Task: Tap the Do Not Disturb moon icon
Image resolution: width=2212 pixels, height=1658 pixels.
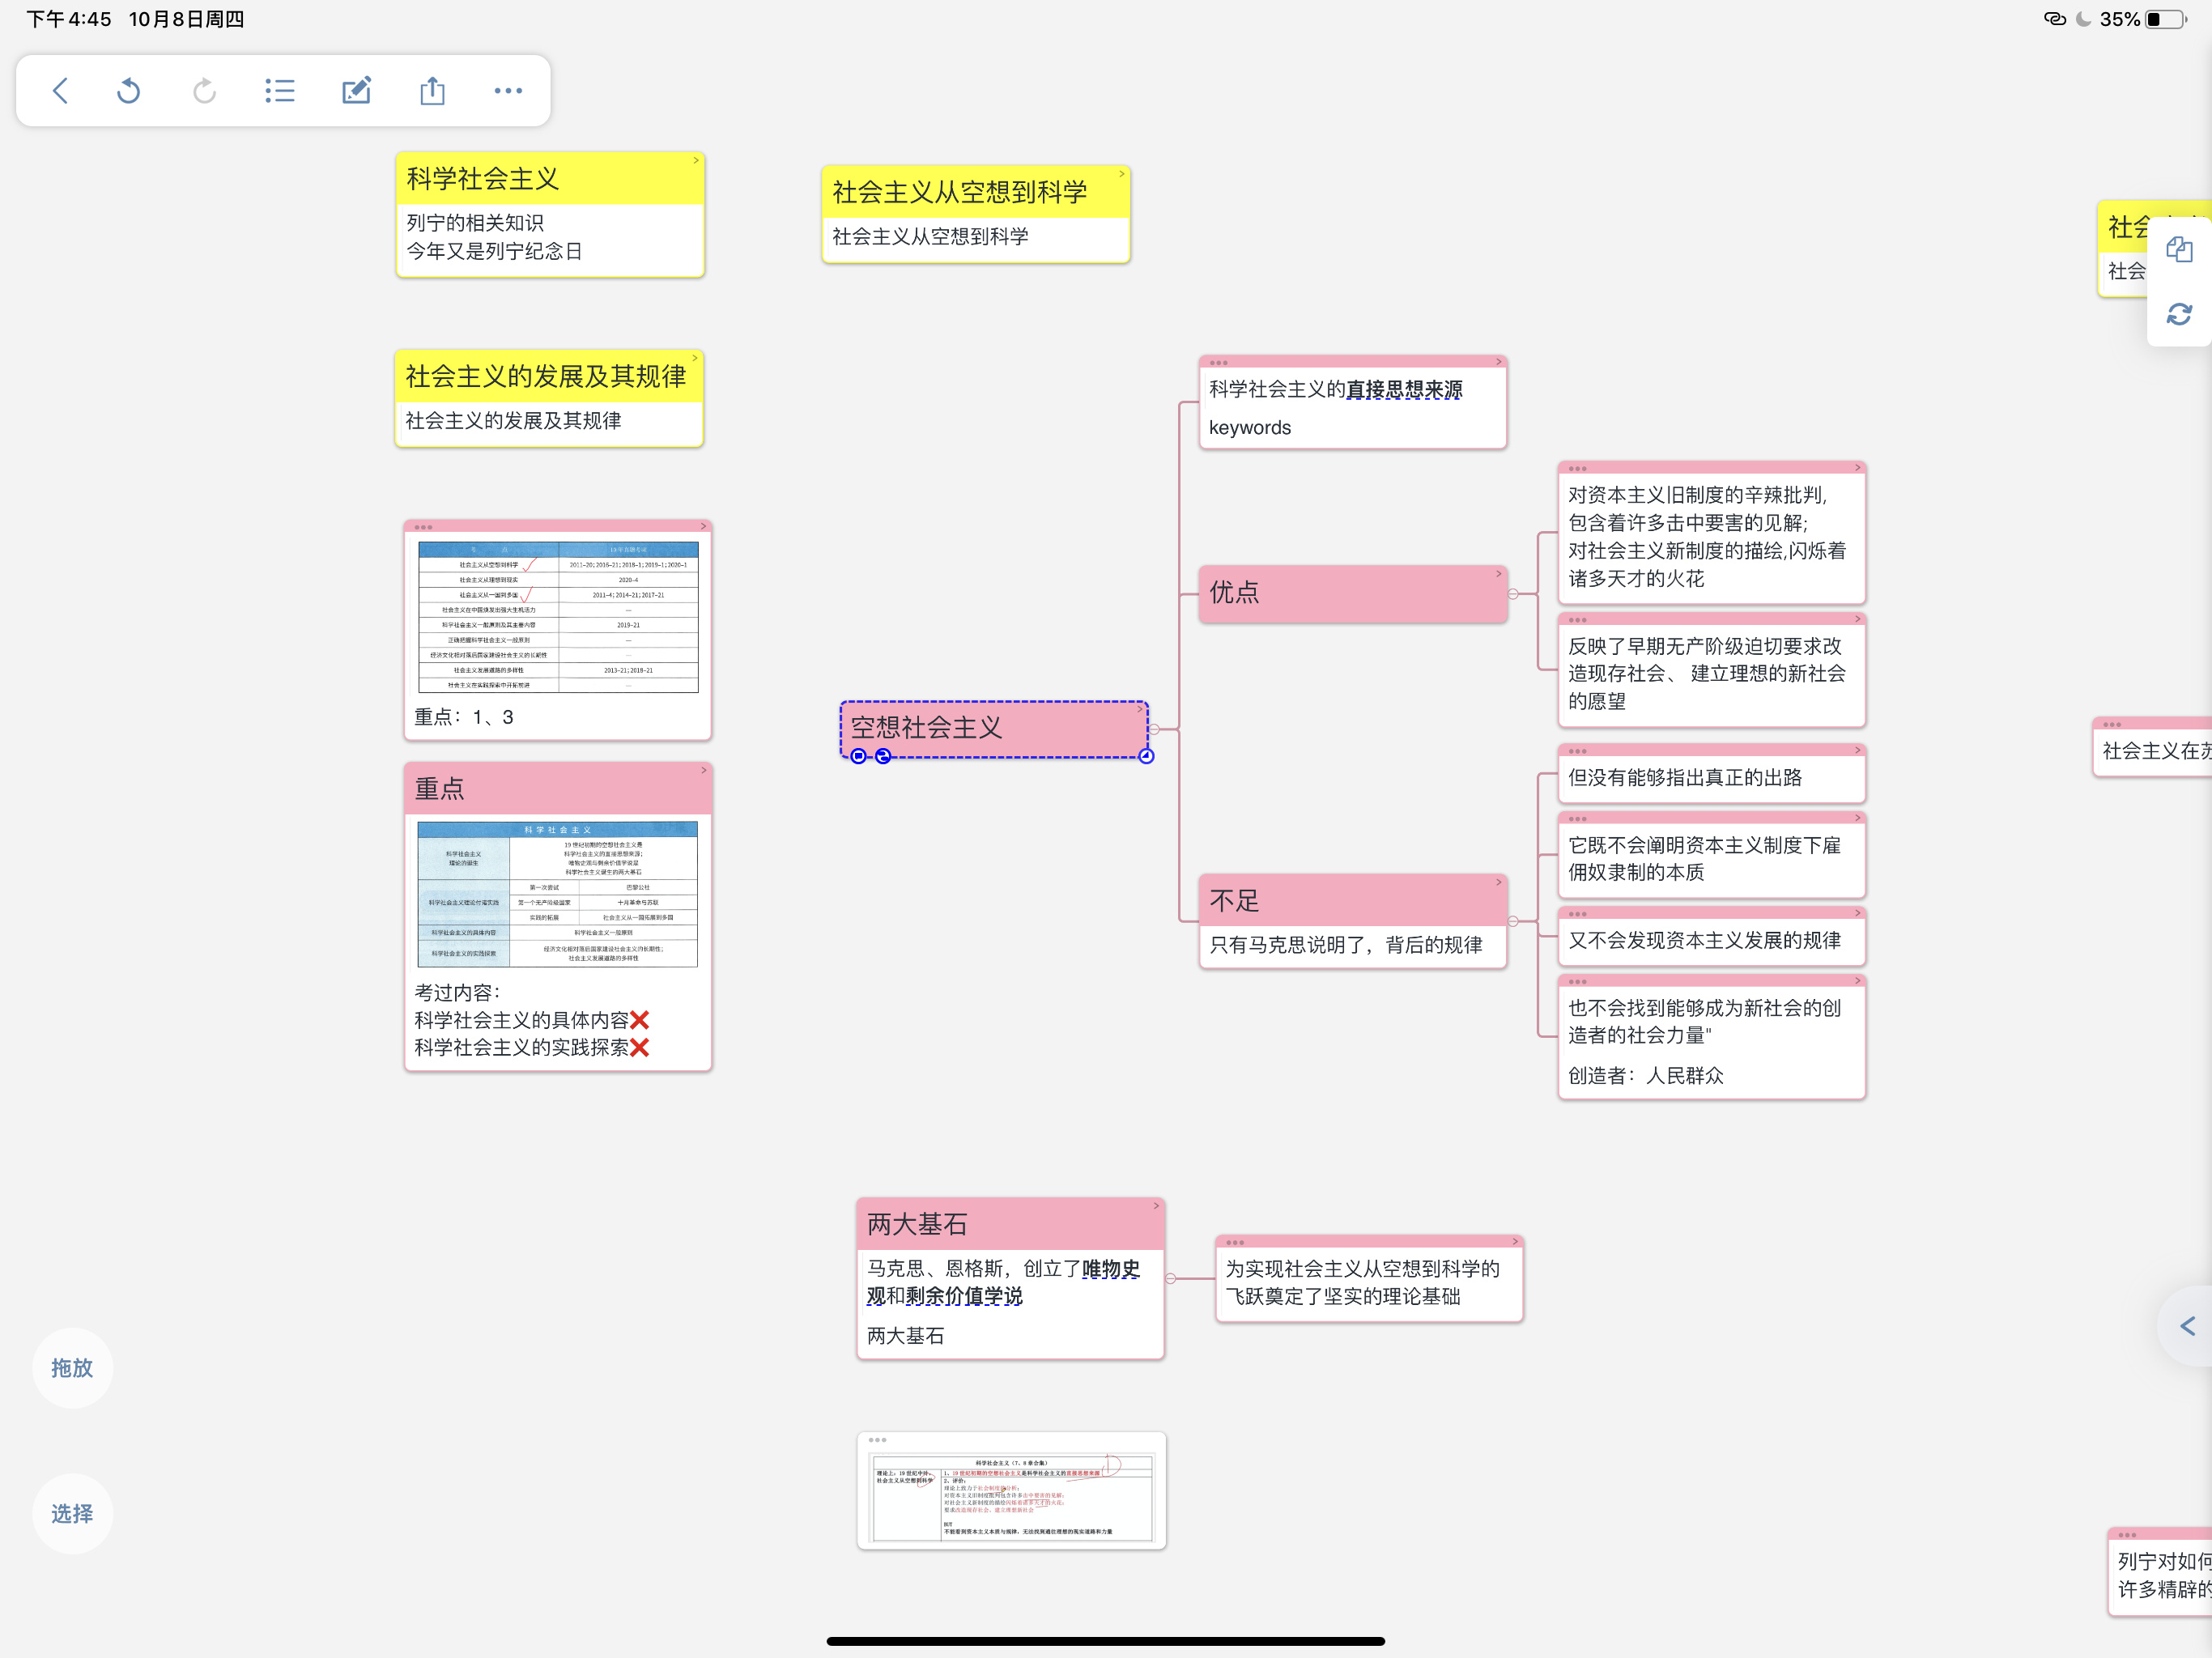Action: pyautogui.click(x=2084, y=19)
